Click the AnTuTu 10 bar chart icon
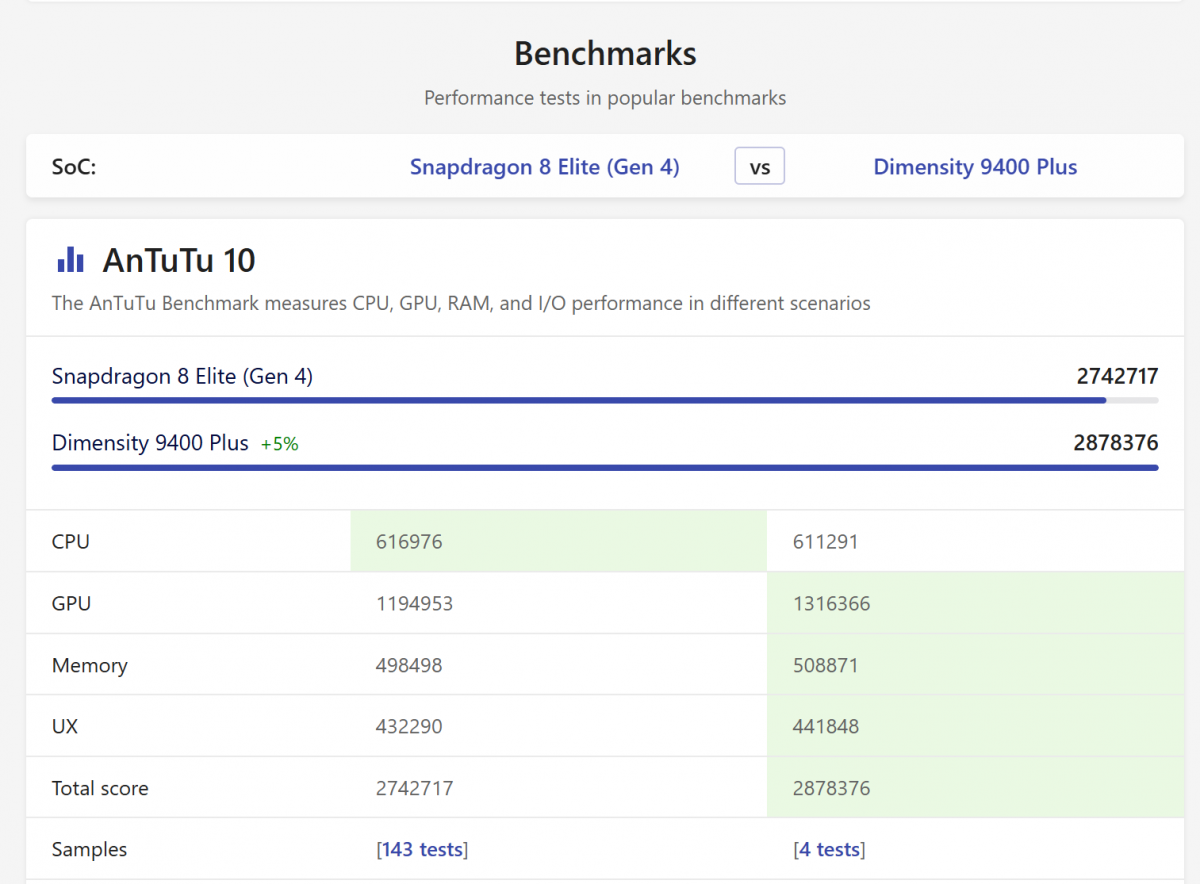The width and height of the screenshot is (1200, 884). [x=69, y=259]
